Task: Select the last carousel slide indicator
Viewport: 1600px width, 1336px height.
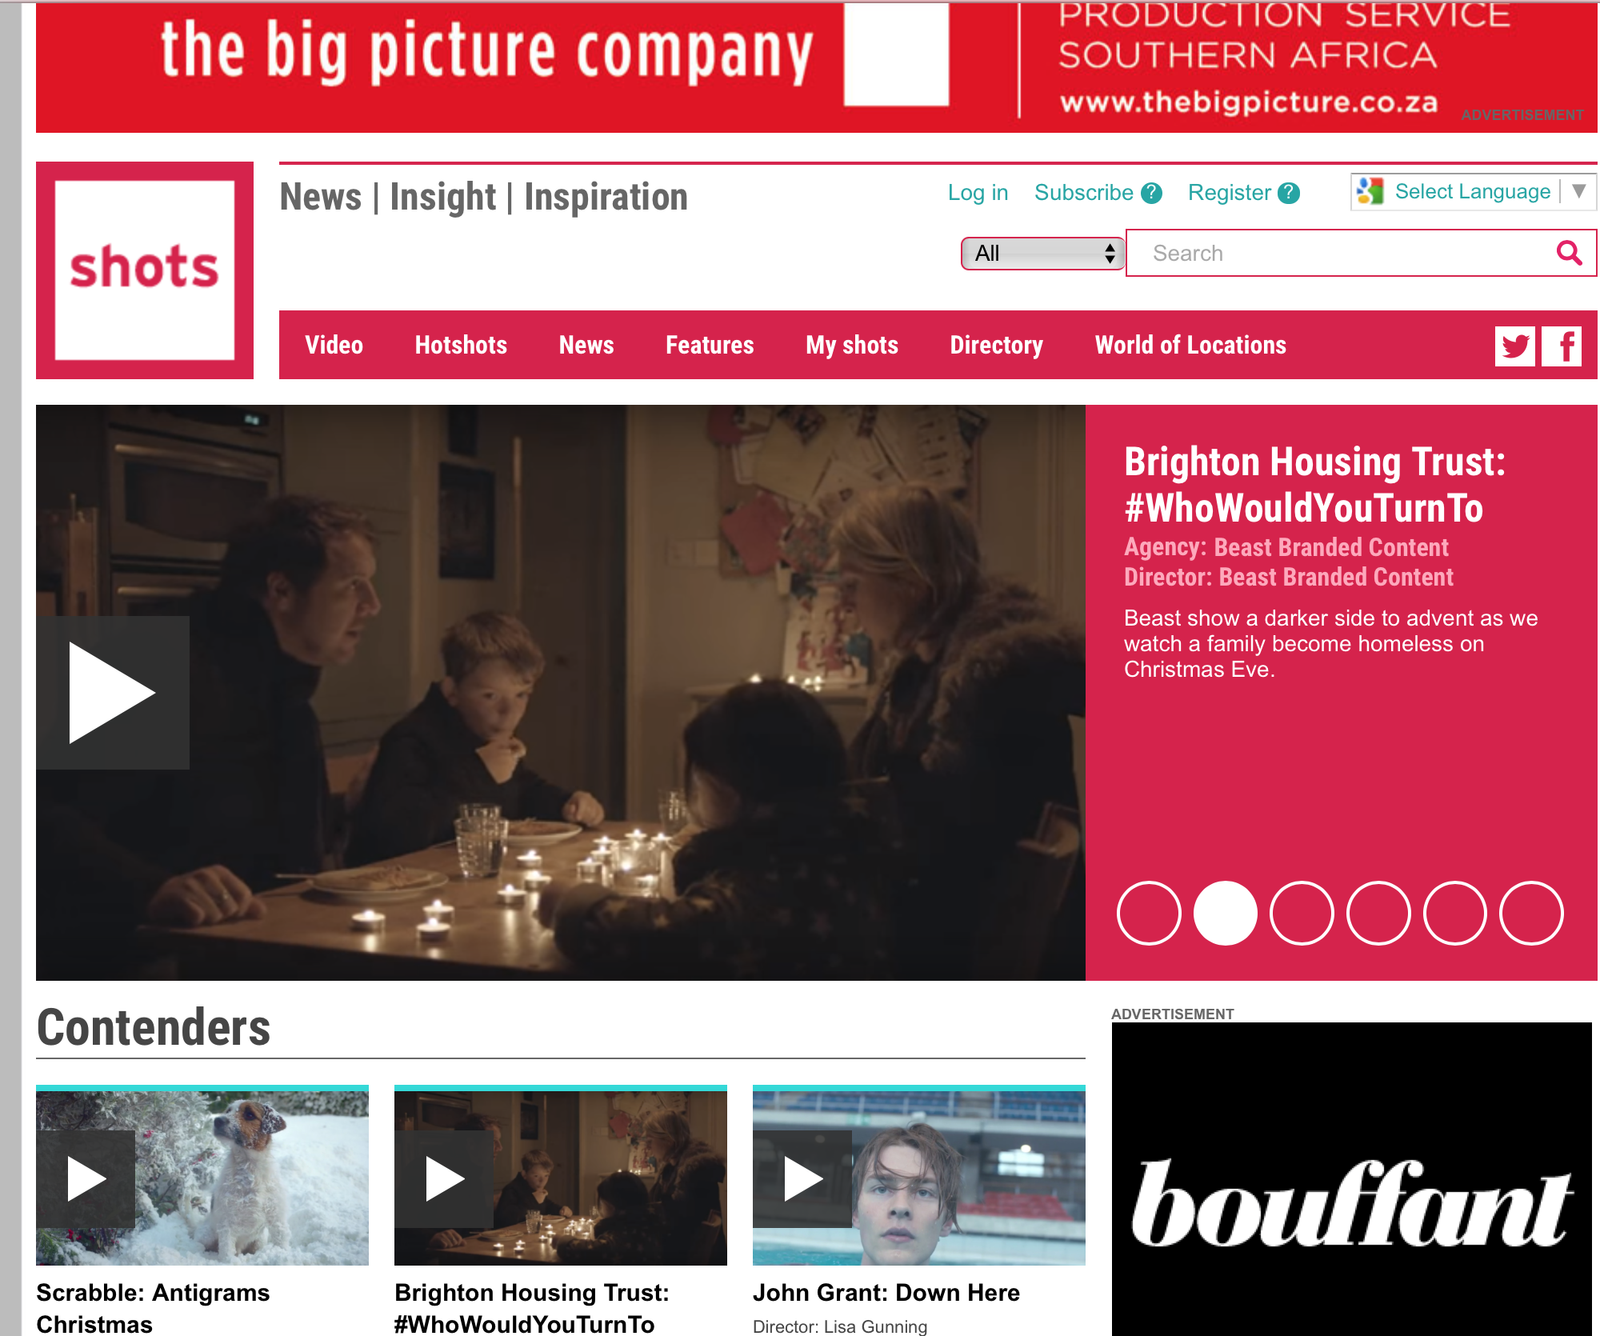Action: [1531, 913]
